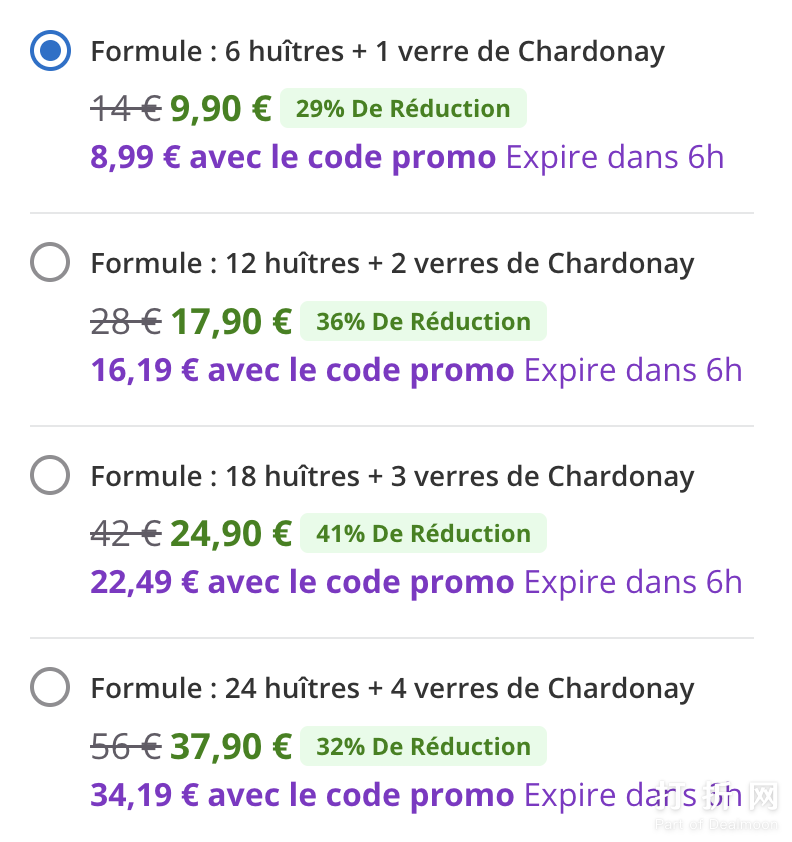
Task: Click the 32% De Réduction badge
Action: (423, 746)
